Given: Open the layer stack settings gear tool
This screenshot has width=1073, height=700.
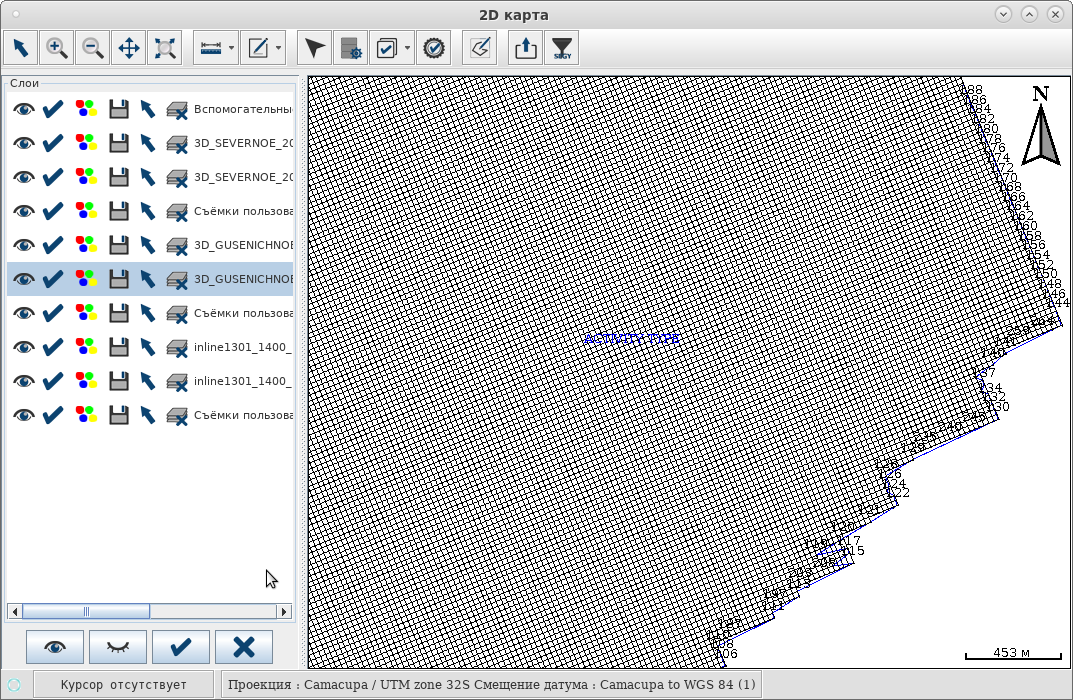Looking at the screenshot, I should click(x=350, y=48).
